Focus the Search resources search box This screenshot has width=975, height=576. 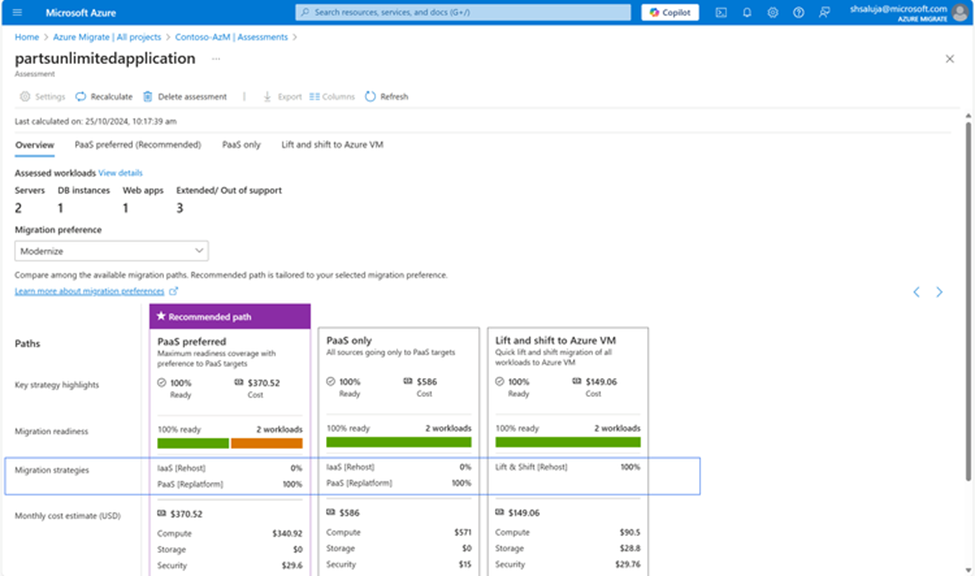click(463, 12)
